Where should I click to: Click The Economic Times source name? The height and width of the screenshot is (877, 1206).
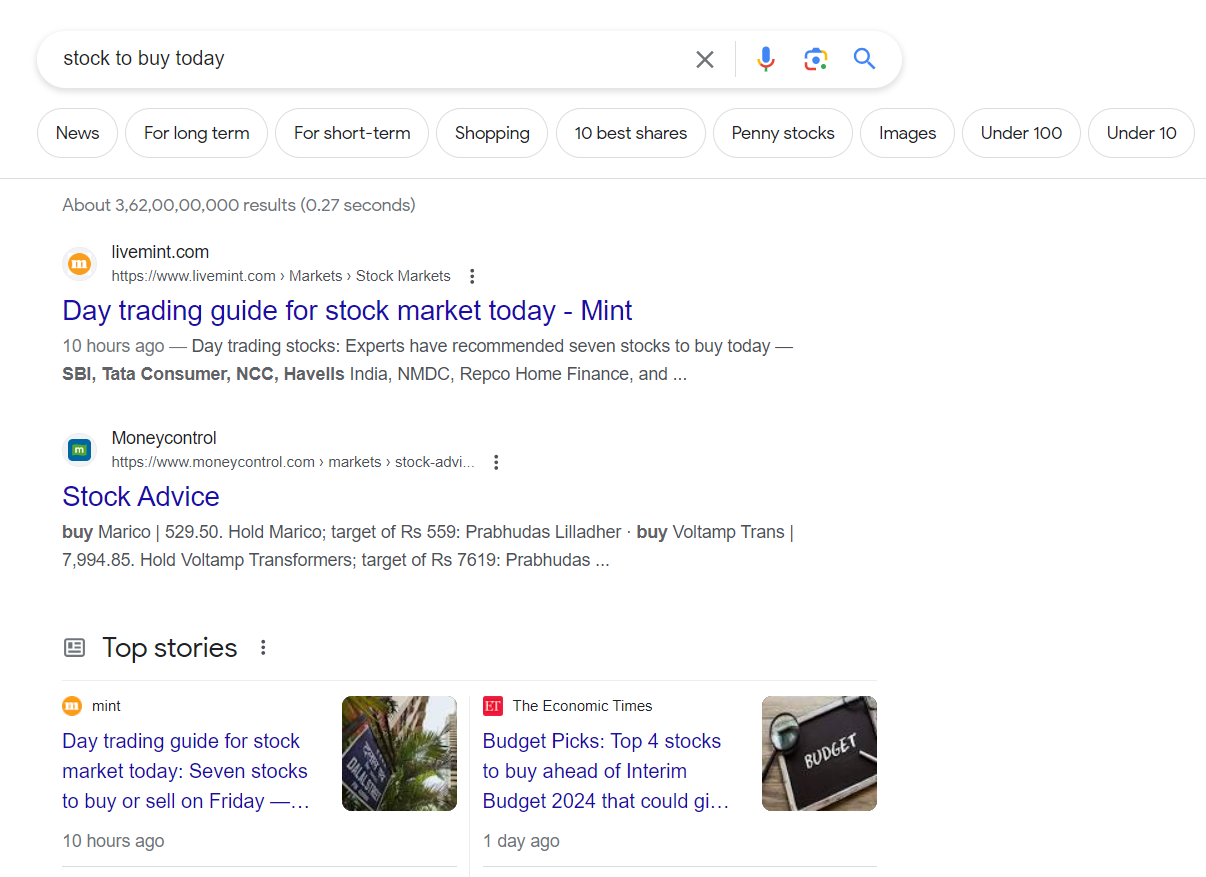(583, 706)
